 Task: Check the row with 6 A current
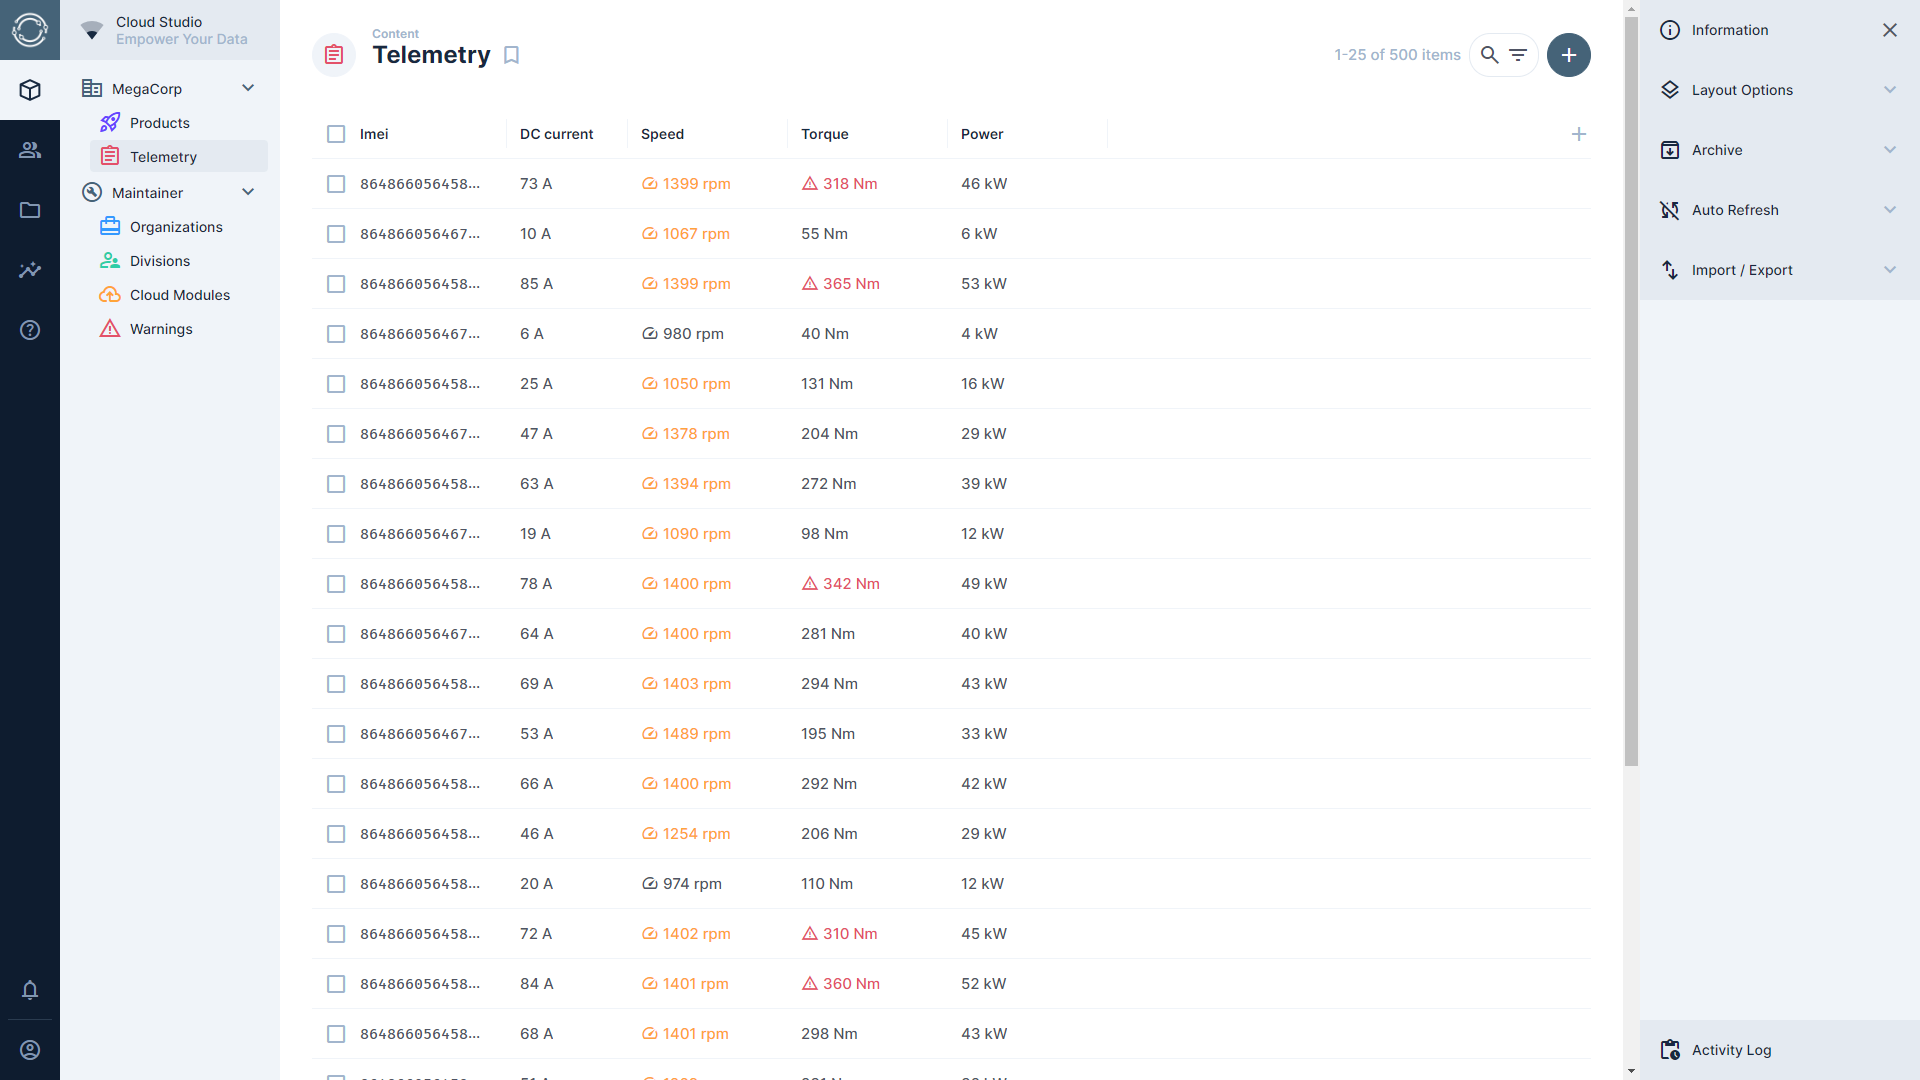336,334
